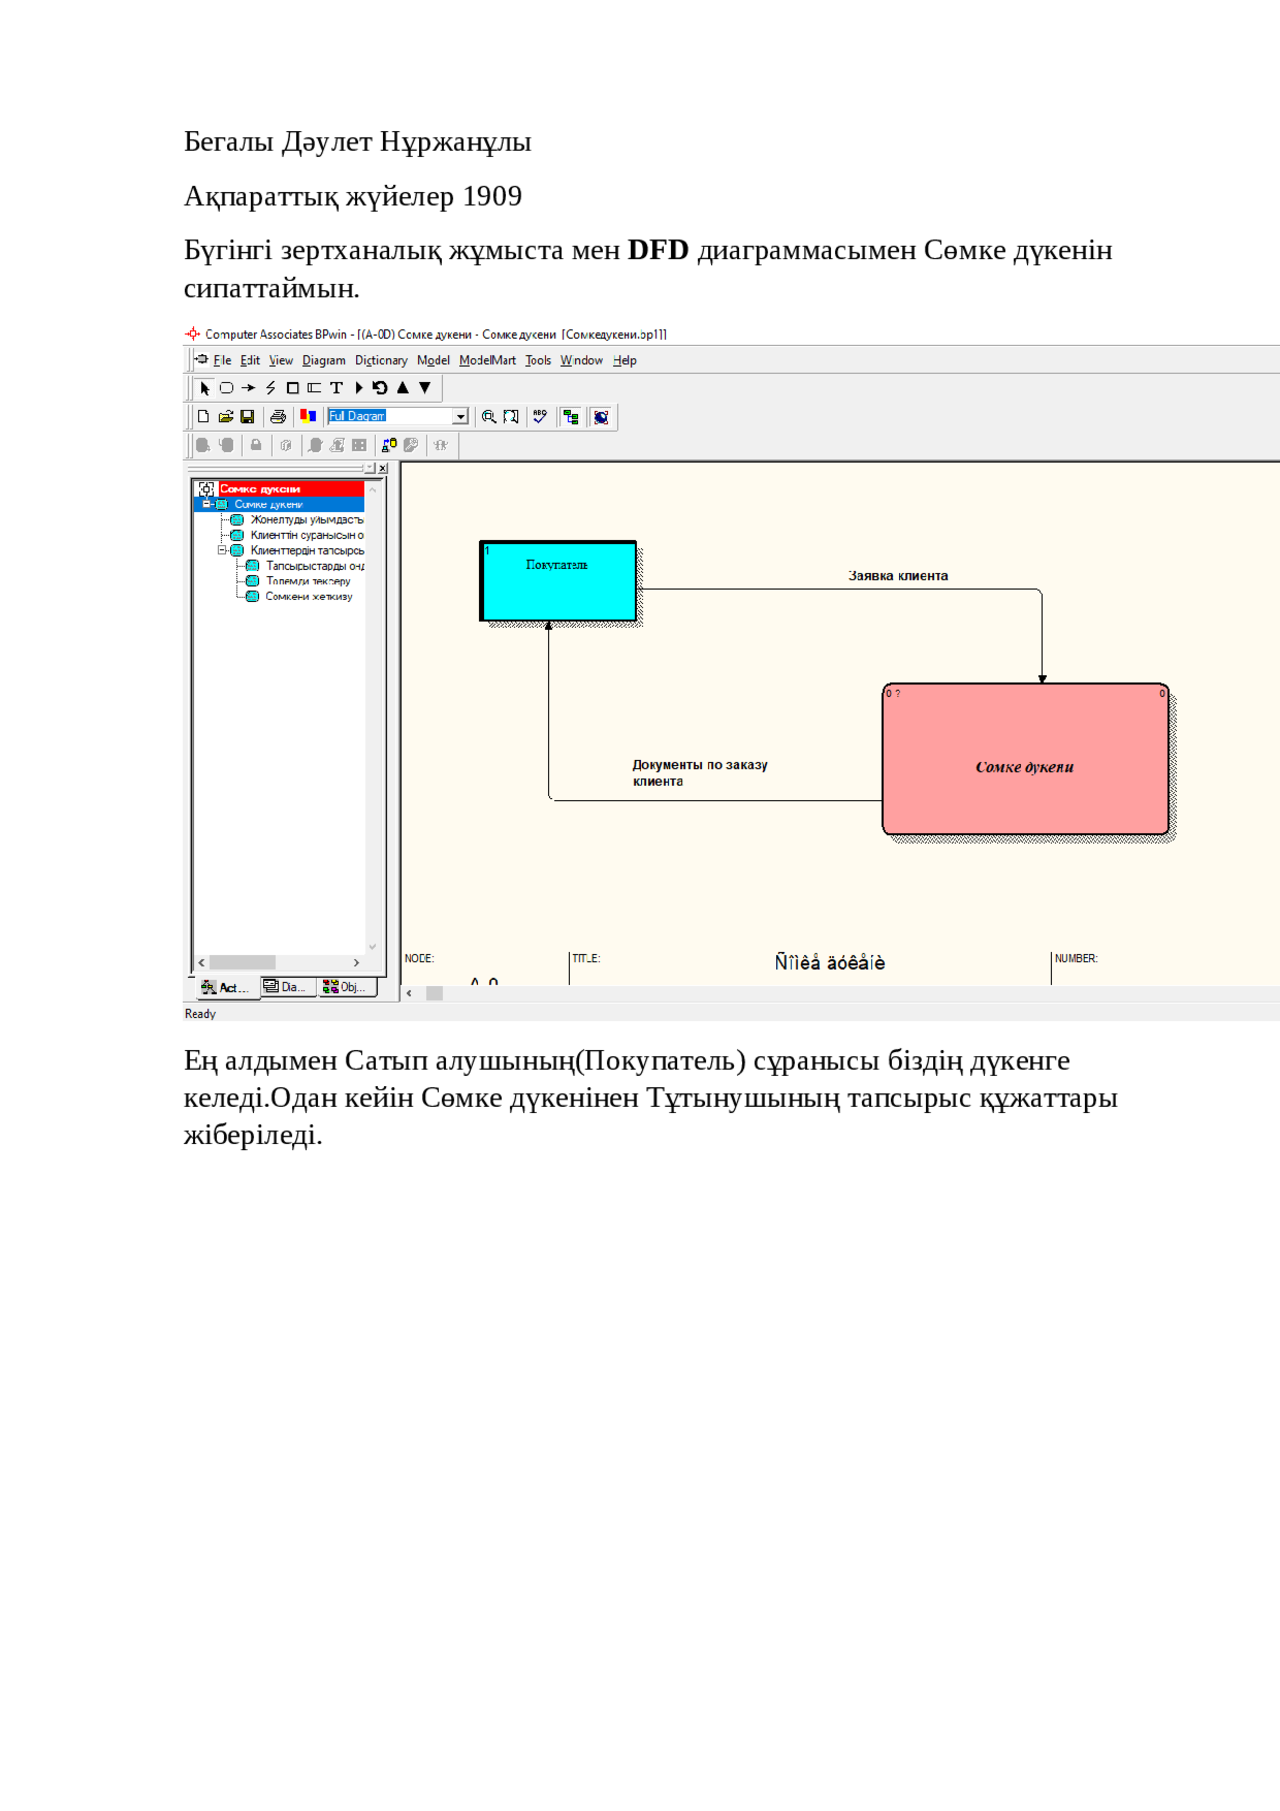This screenshot has width=1280, height=1811.
Task: Click the wrench ModelMart icon
Action: [411, 445]
